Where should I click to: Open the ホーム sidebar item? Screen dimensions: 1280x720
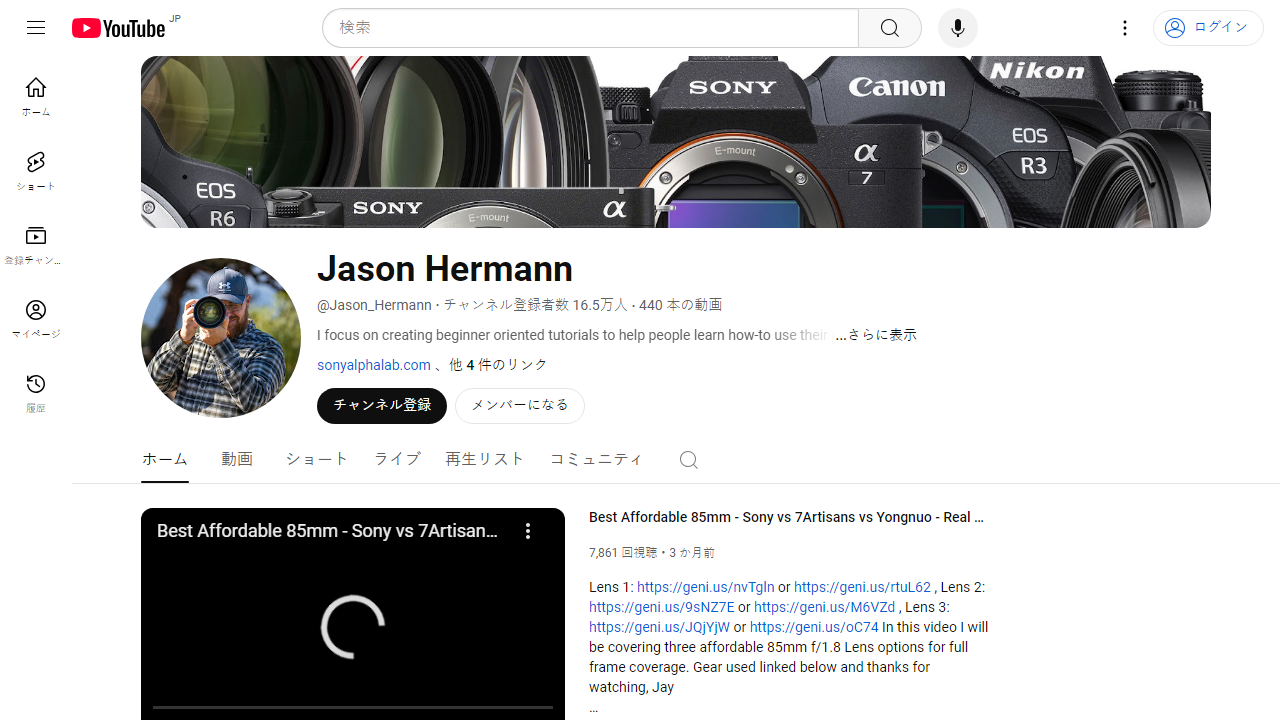(x=36, y=97)
